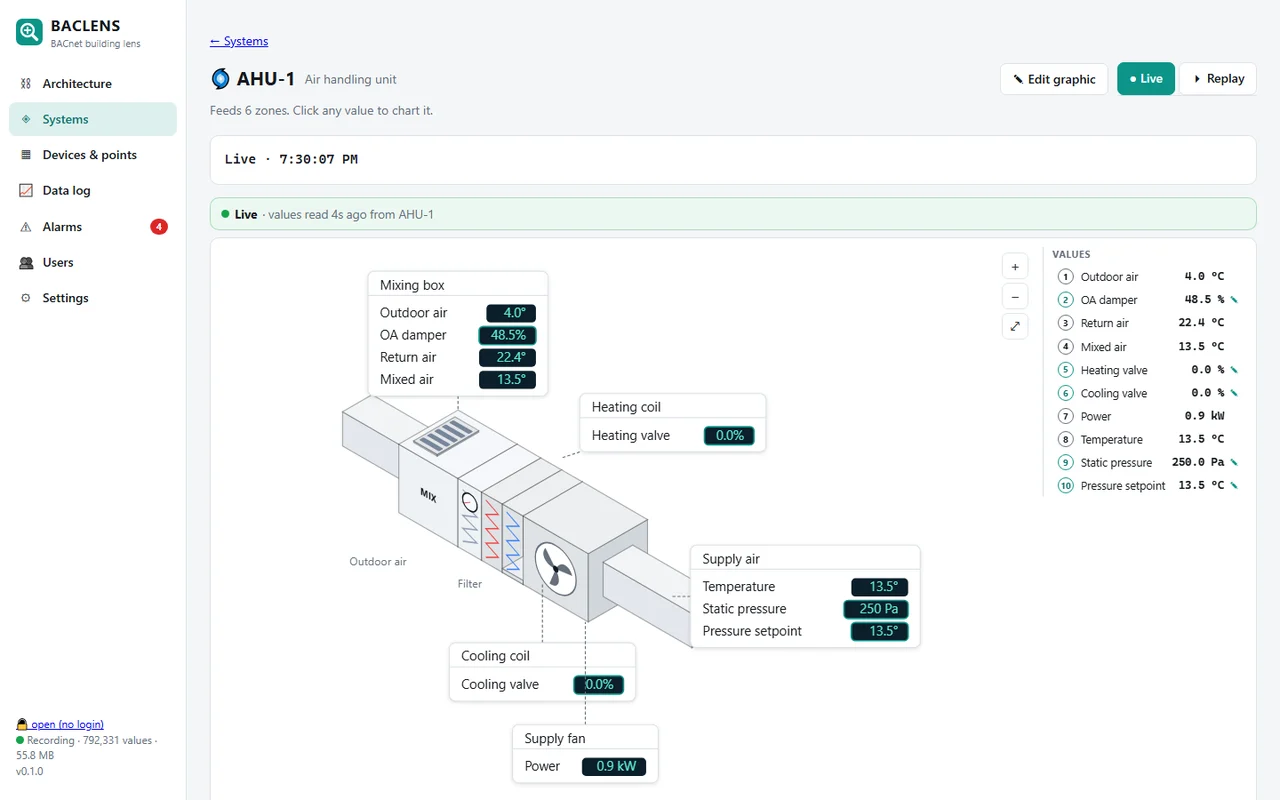Viewport: 1280px width, 800px height.
Task: Click the open (no login) link
Action: tap(60, 724)
